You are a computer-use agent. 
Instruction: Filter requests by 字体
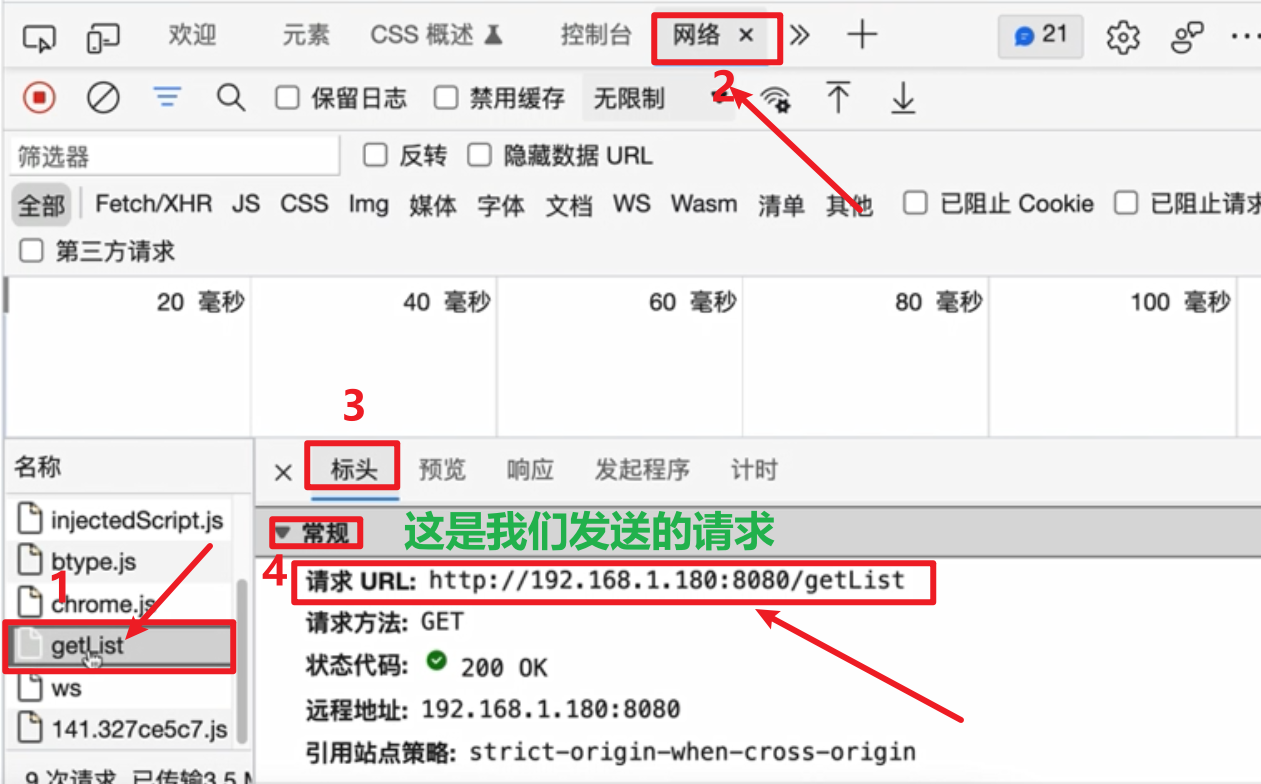[501, 205]
